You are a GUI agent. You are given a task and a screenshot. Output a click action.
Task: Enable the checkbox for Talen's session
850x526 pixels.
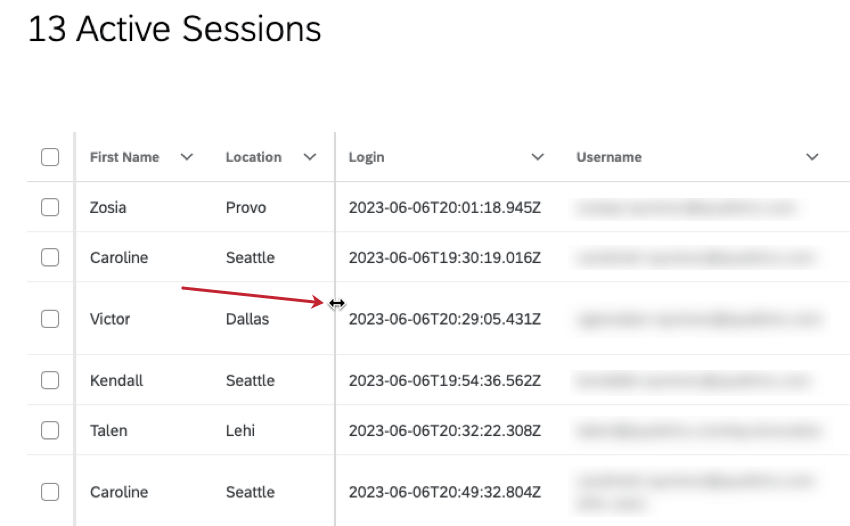[x=50, y=430]
